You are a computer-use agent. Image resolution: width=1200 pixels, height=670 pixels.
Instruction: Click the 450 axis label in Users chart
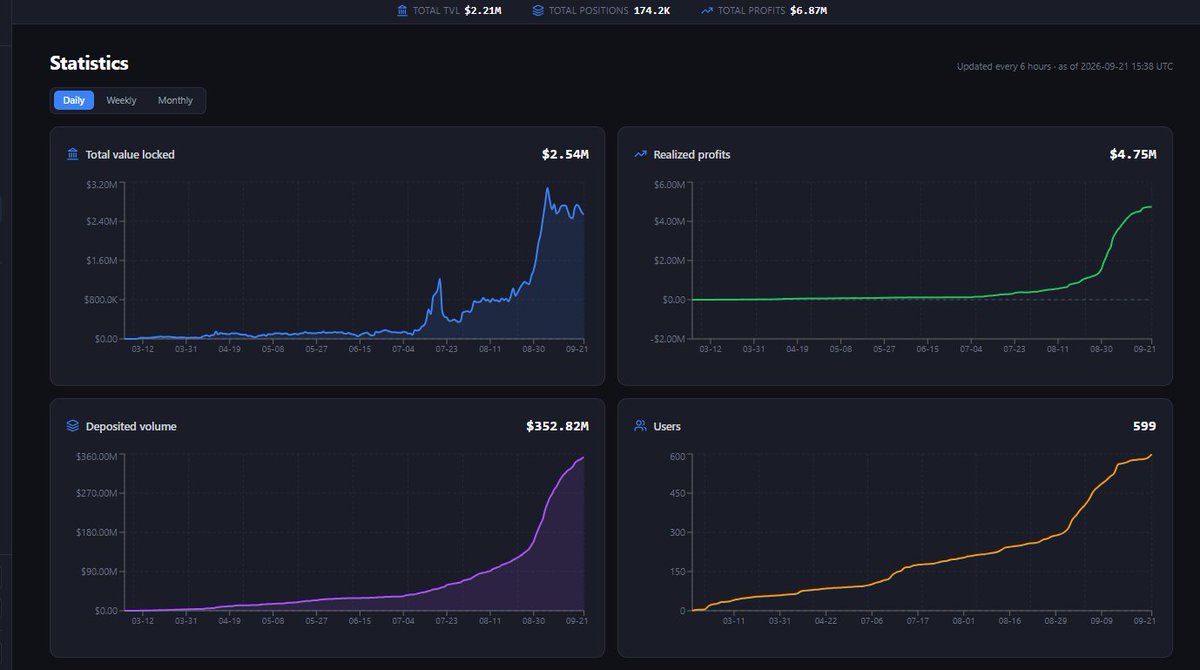[676, 494]
